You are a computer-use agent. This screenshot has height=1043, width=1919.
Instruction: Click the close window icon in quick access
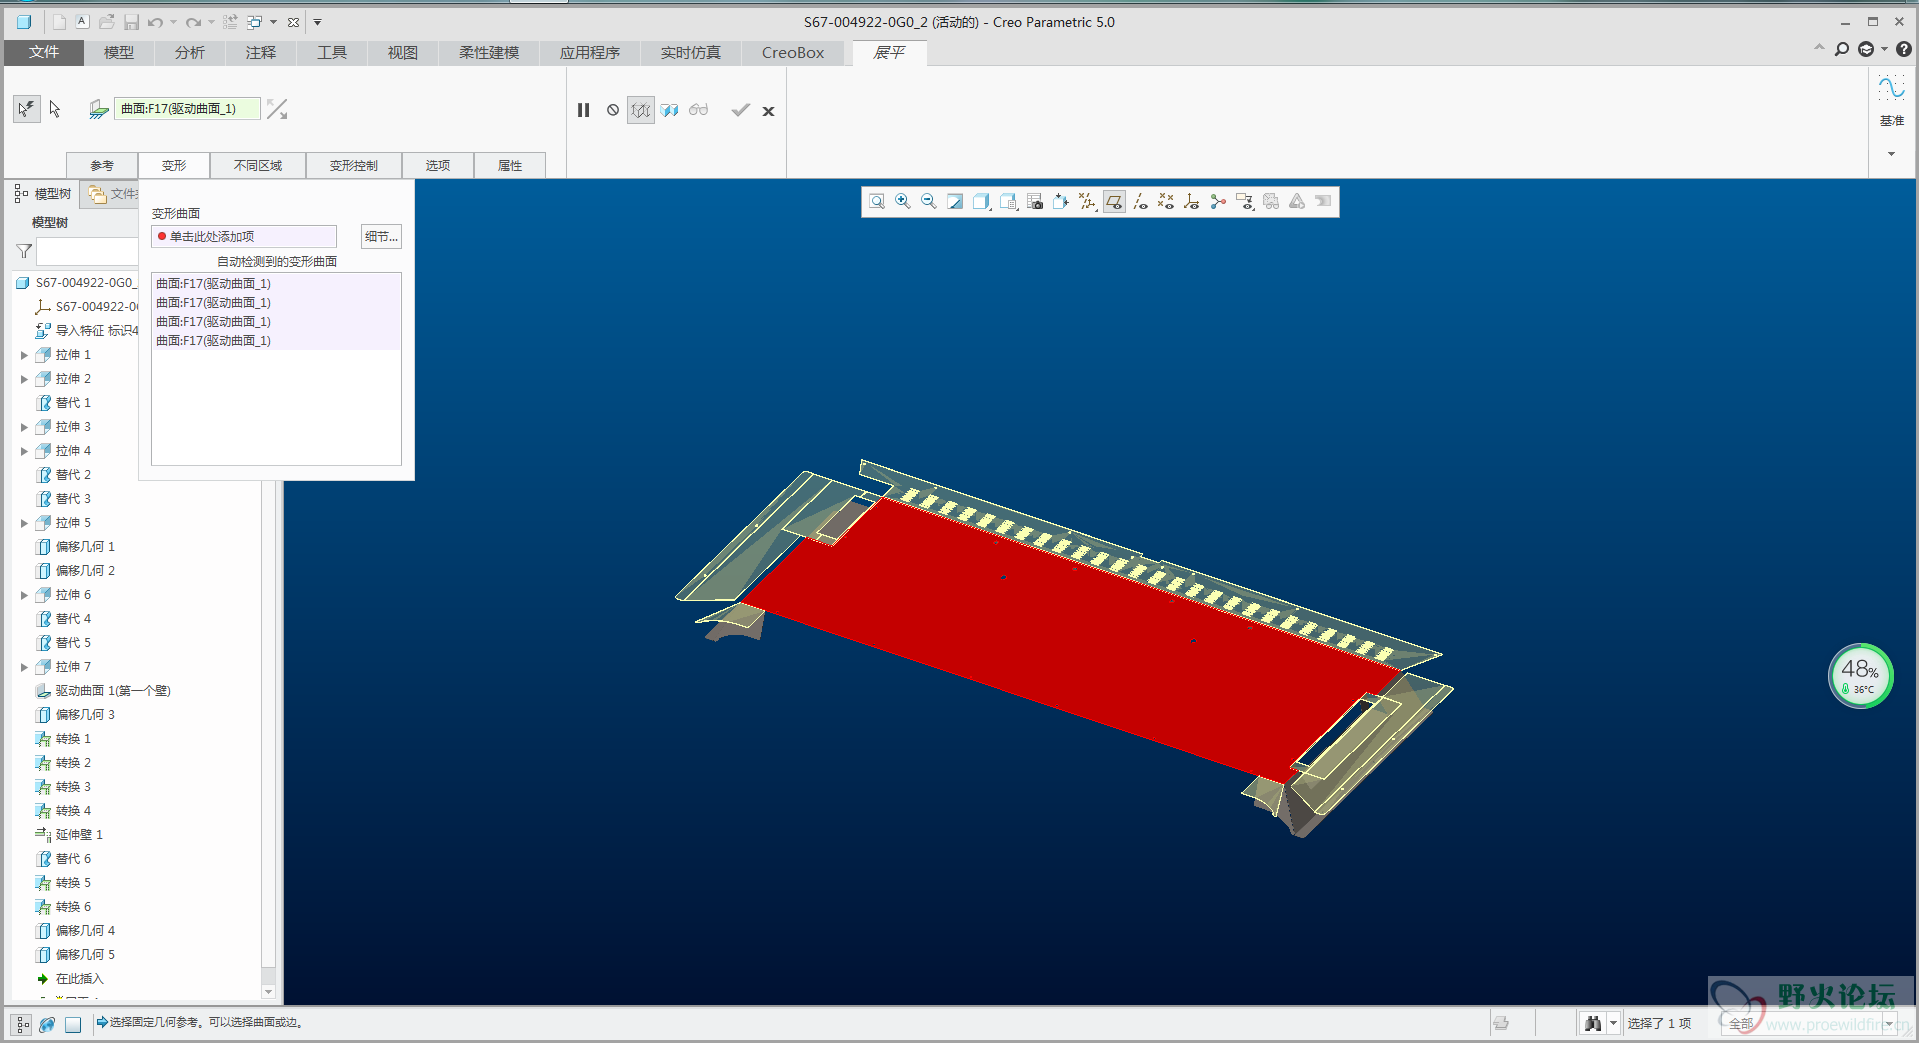(293, 22)
